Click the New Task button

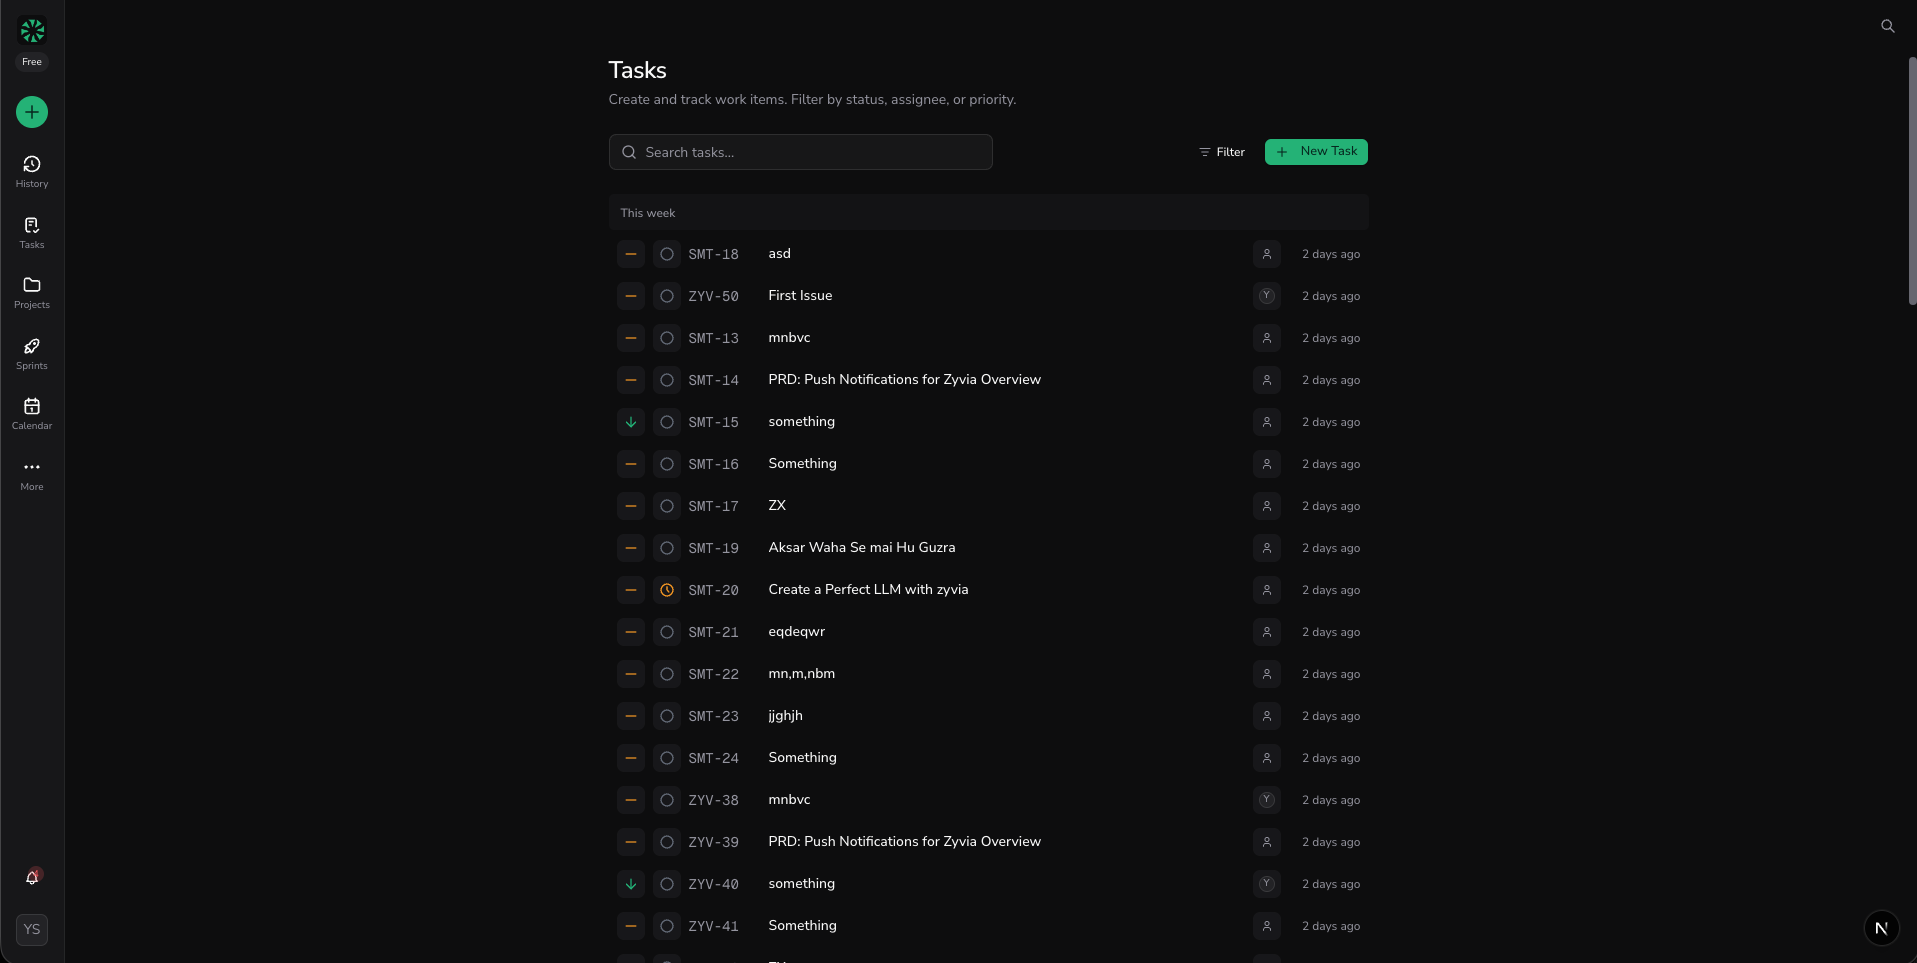1316,152
